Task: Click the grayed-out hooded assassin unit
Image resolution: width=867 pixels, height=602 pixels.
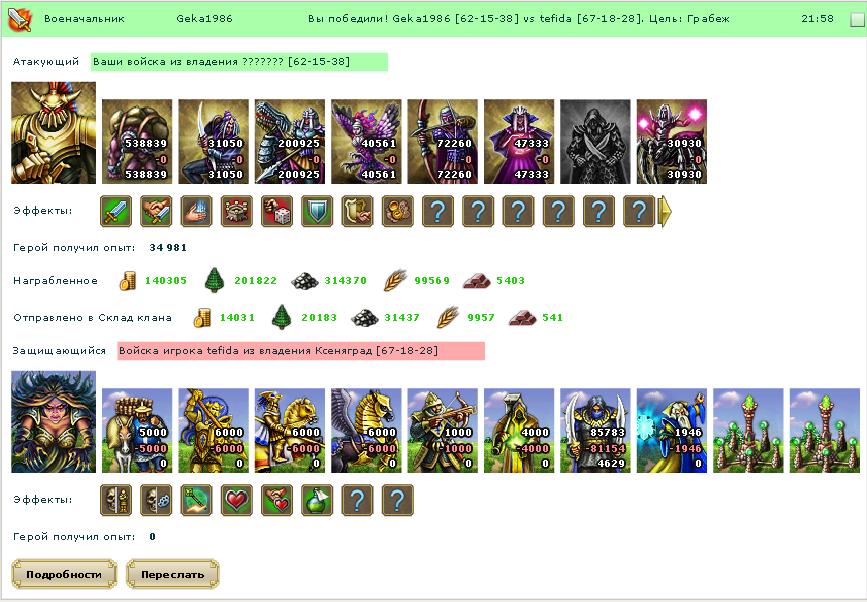Action: click(x=595, y=142)
